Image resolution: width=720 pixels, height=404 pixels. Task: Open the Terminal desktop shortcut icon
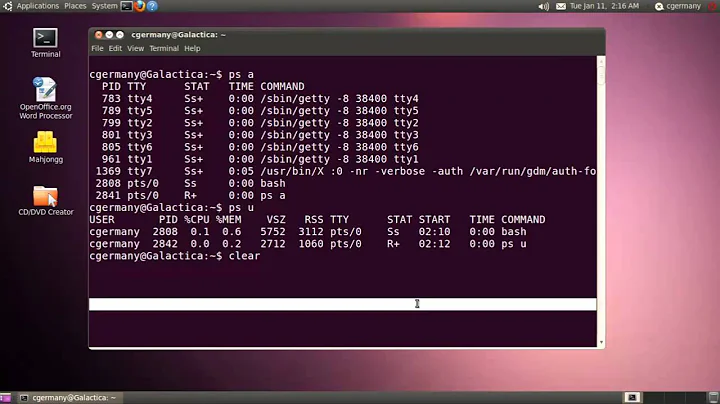(x=45, y=38)
